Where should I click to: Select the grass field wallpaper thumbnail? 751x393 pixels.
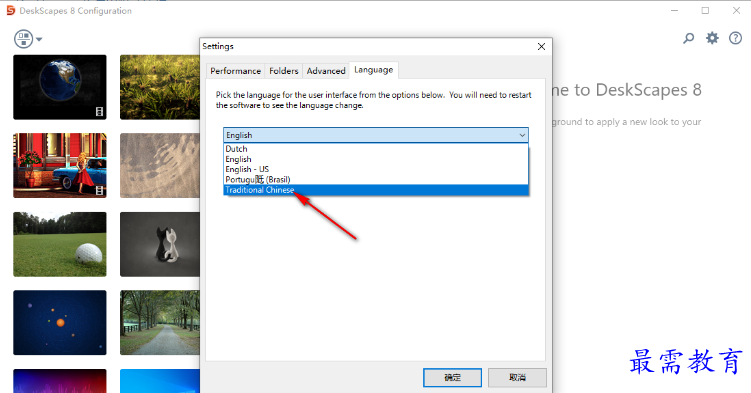tap(160, 87)
